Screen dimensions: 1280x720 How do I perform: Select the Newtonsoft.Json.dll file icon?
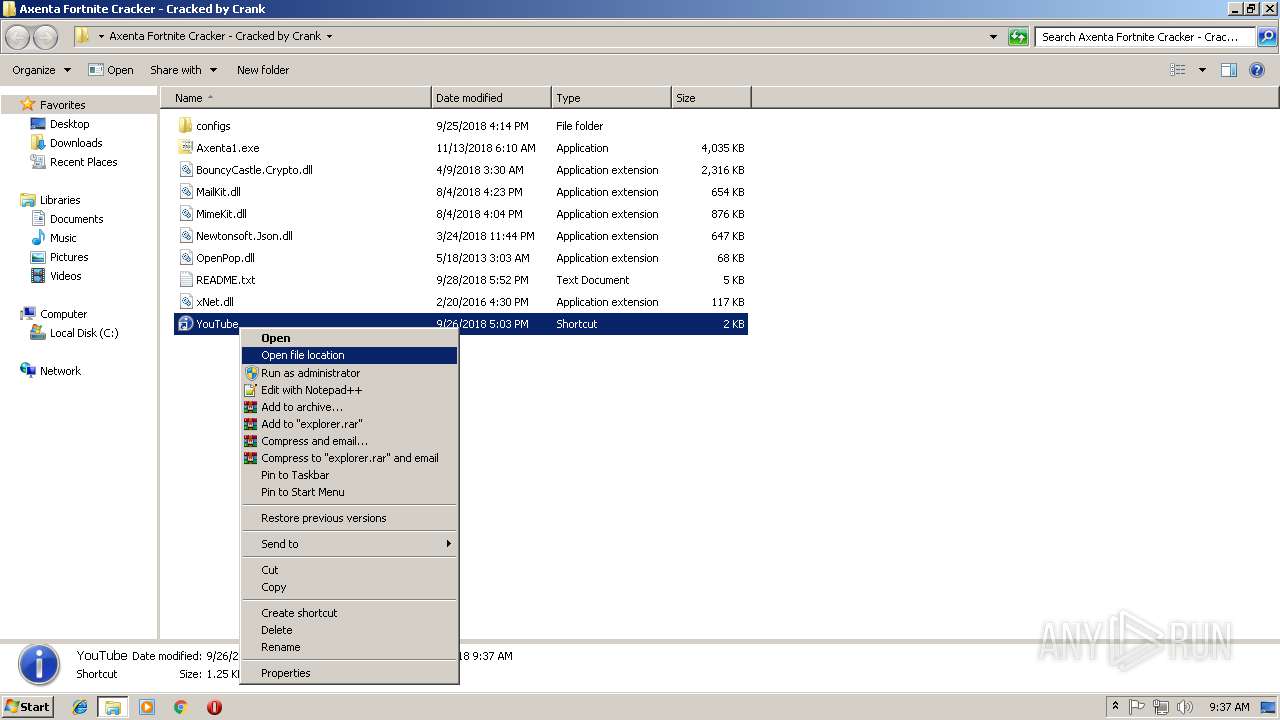click(185, 236)
